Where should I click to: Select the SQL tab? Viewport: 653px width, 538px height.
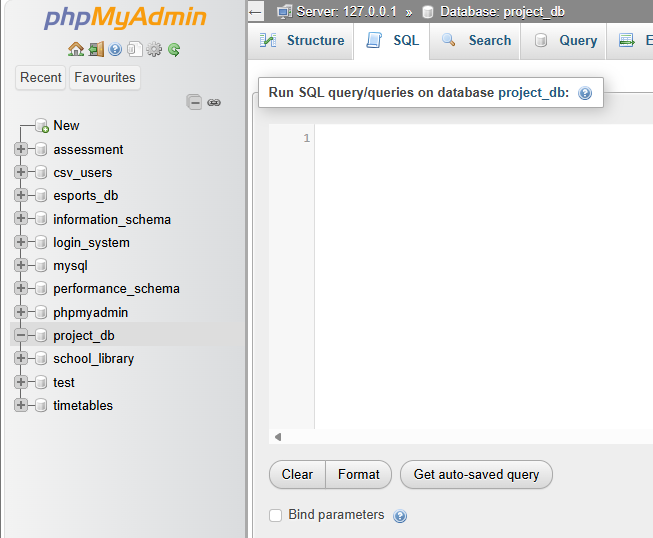coord(392,41)
